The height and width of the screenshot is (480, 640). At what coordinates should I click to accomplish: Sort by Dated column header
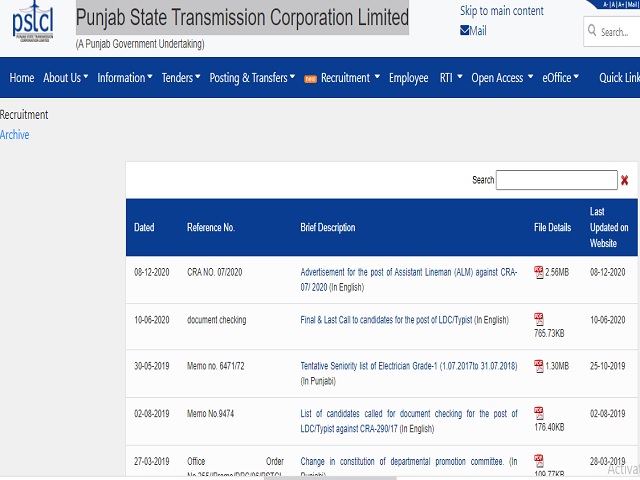[x=144, y=227]
